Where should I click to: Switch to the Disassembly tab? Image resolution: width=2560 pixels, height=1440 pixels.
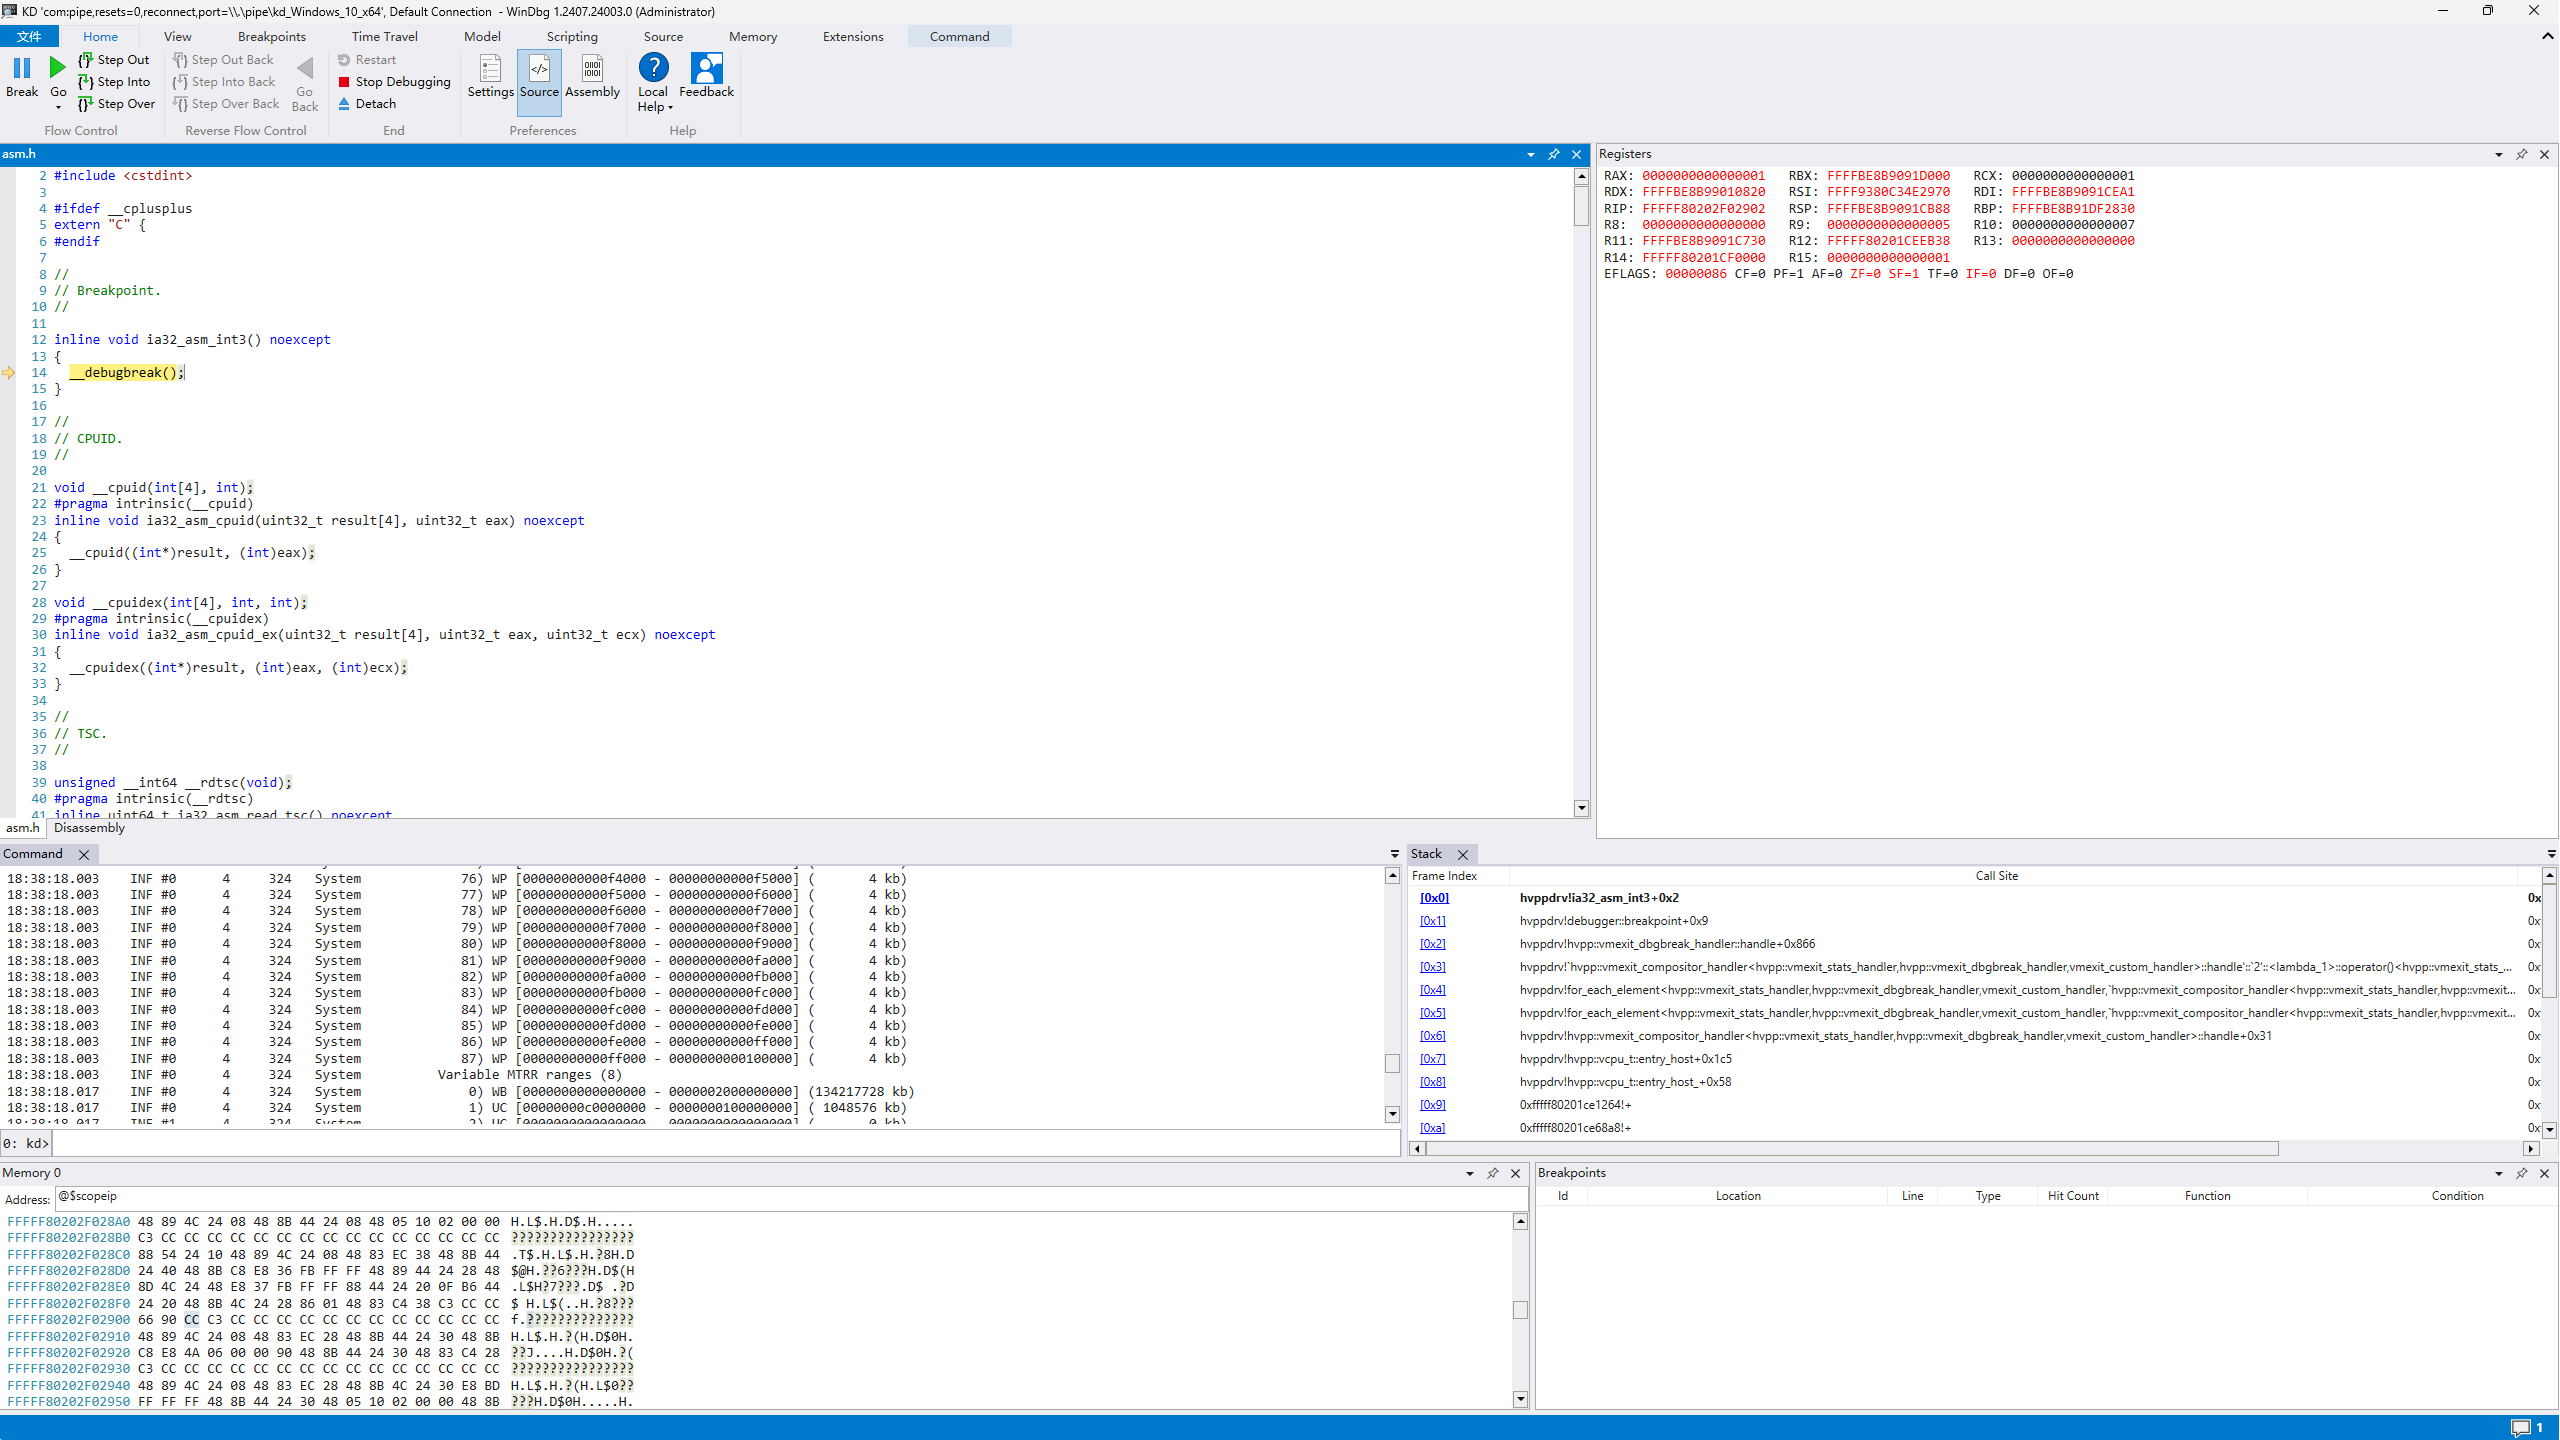(x=89, y=828)
